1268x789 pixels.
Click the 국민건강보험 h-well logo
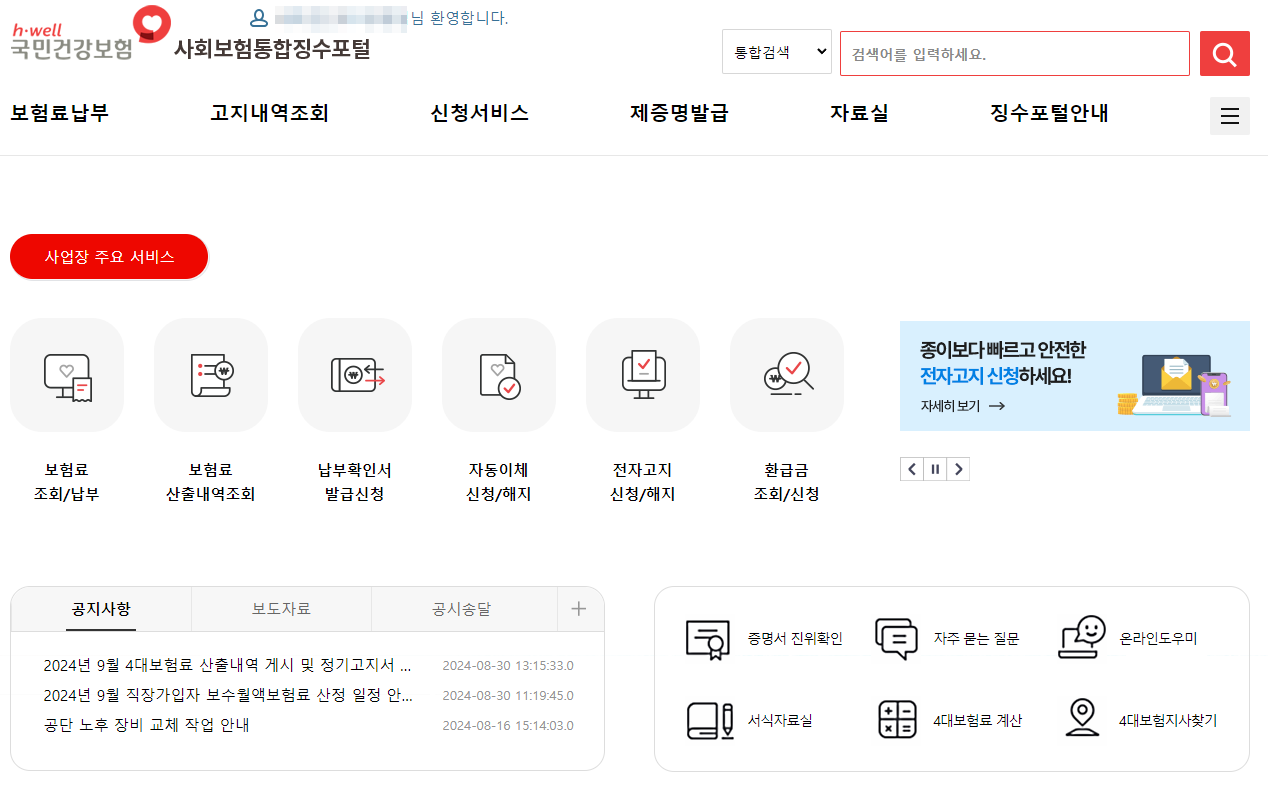pos(90,35)
